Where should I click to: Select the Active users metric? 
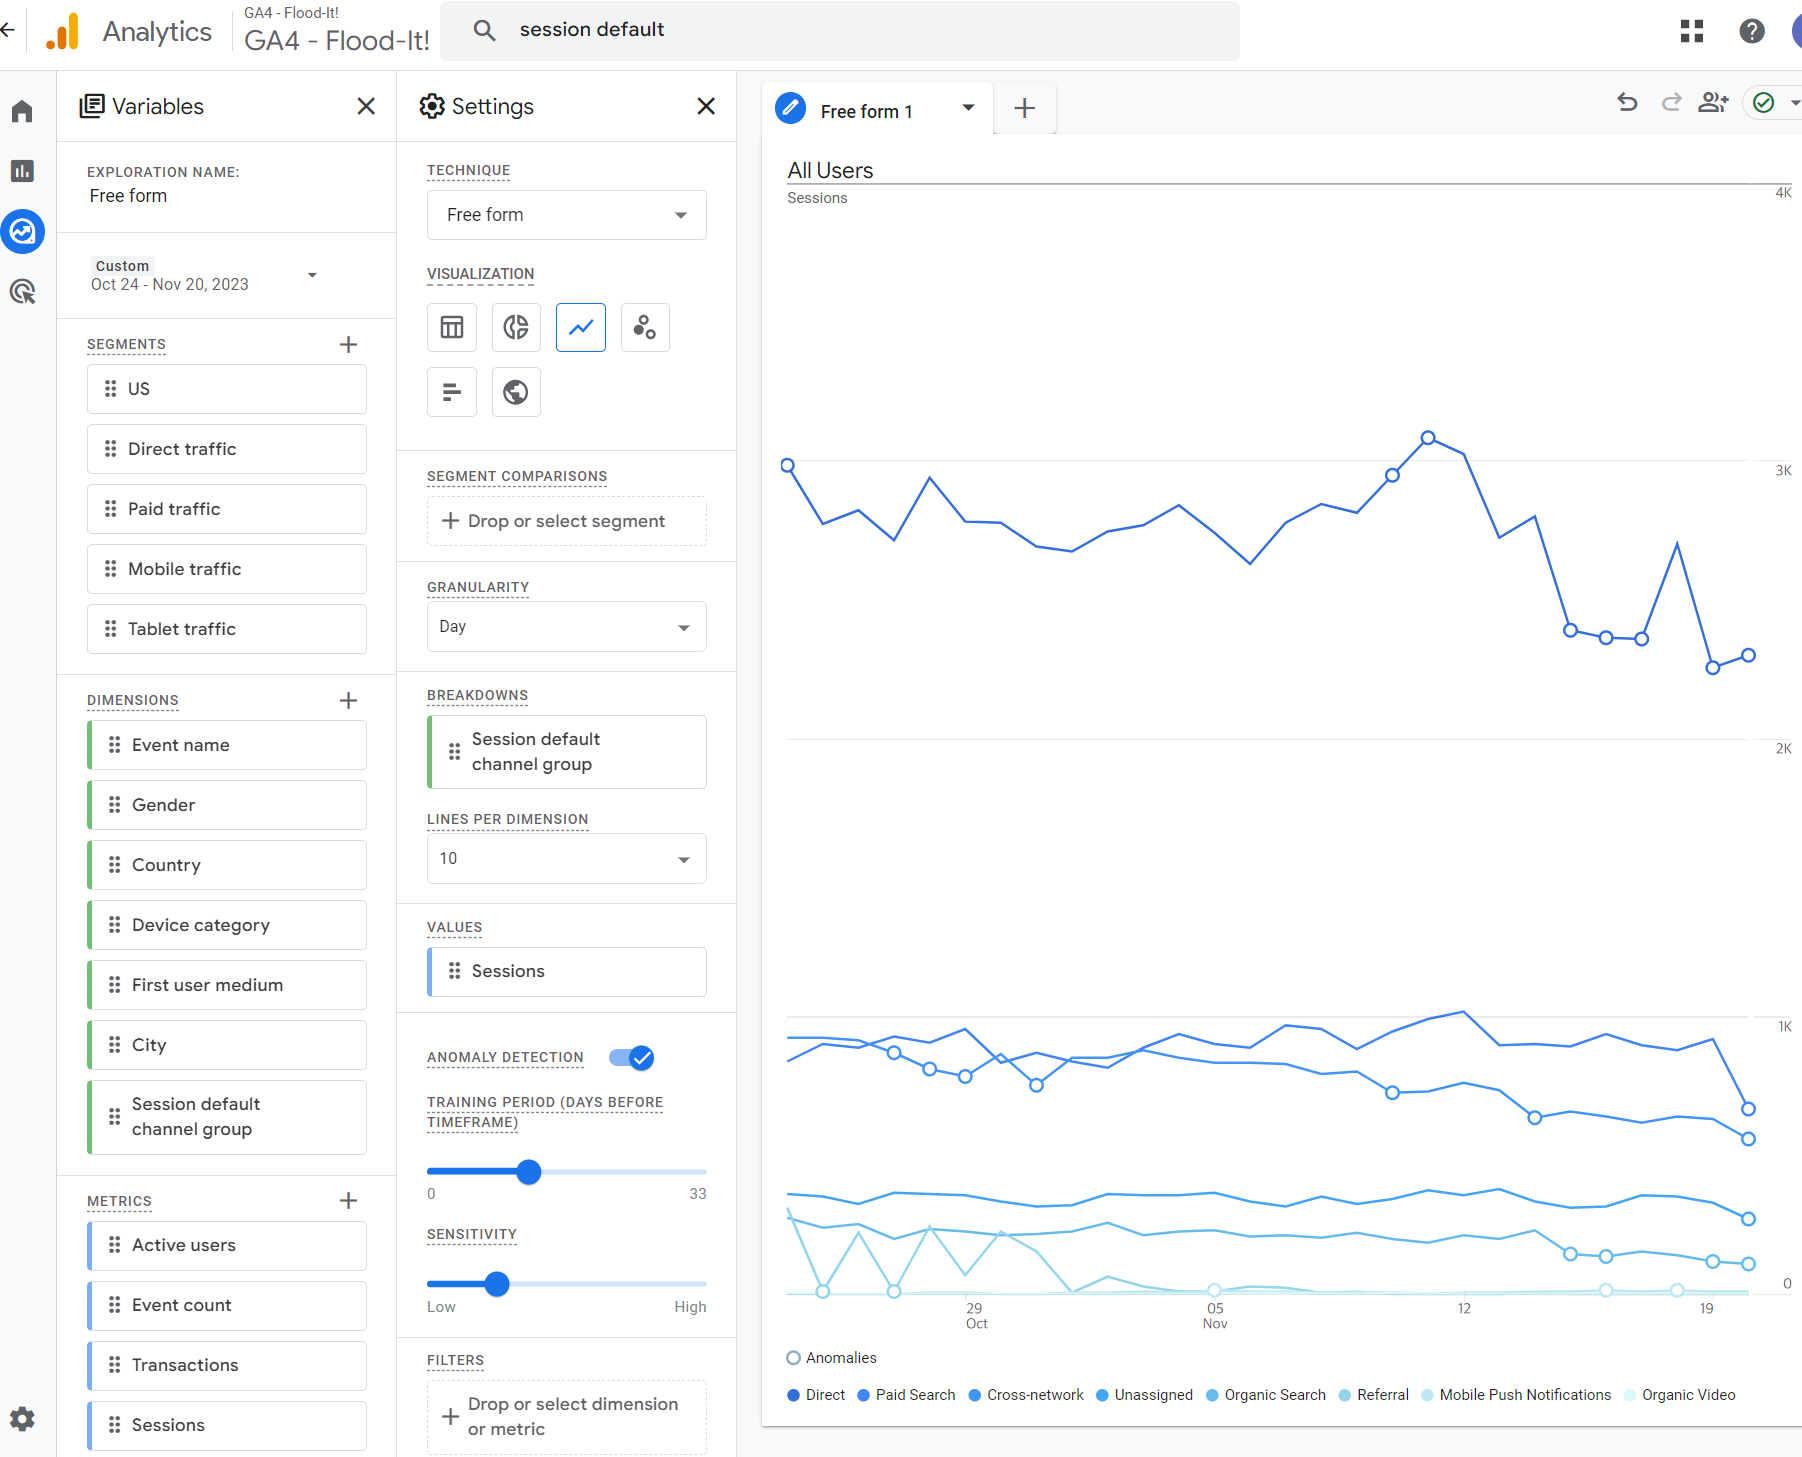(227, 1246)
